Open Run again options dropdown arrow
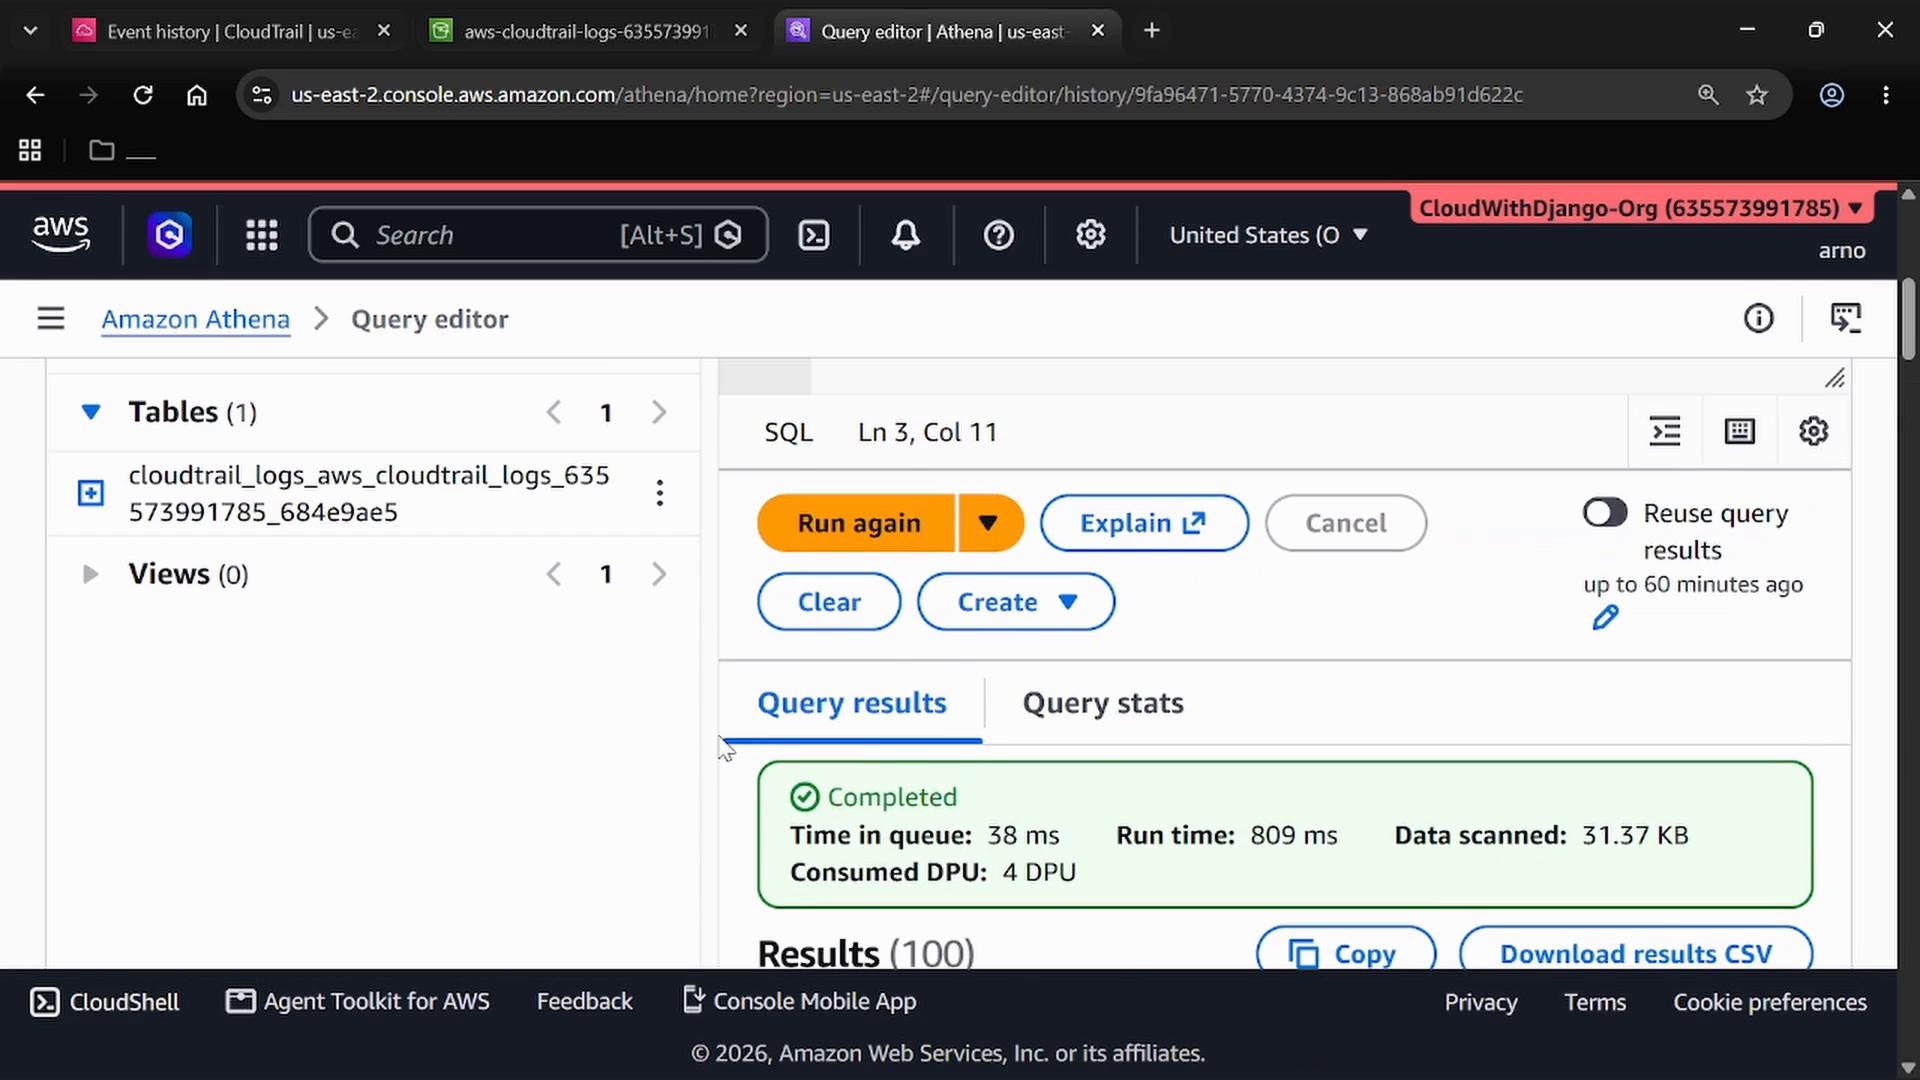This screenshot has width=1920, height=1080. pyautogui.click(x=989, y=523)
